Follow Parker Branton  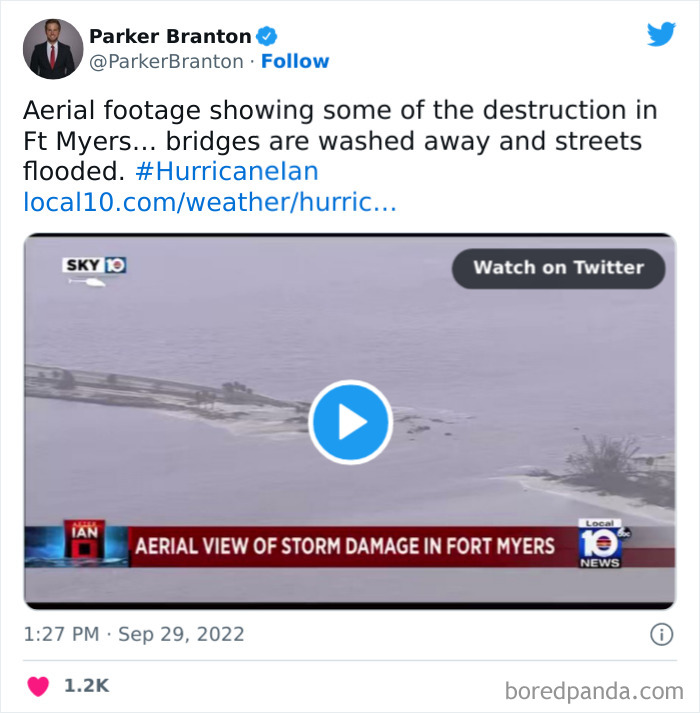(x=295, y=61)
